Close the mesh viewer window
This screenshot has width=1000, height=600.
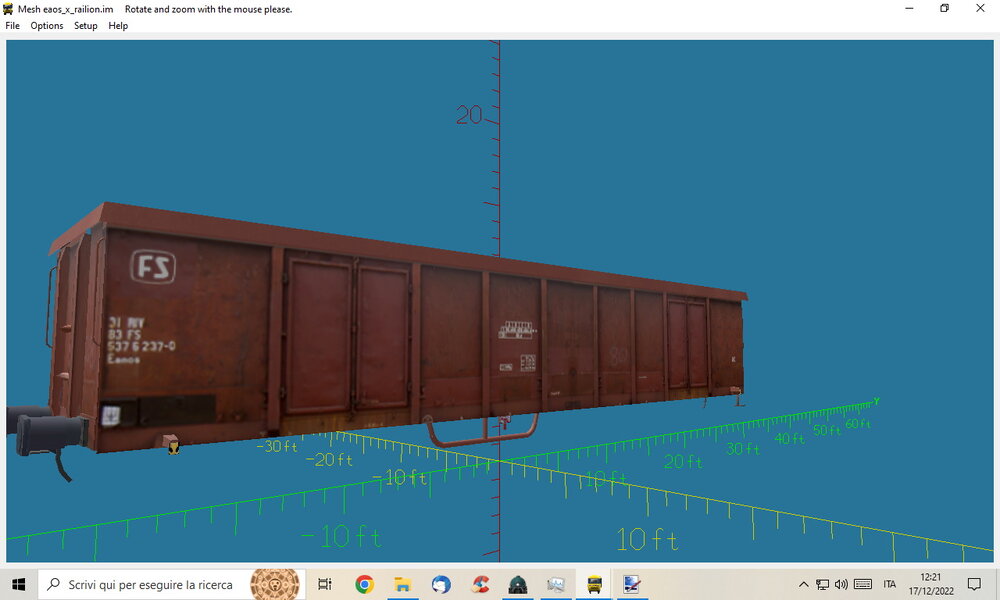pyautogui.click(x=980, y=8)
